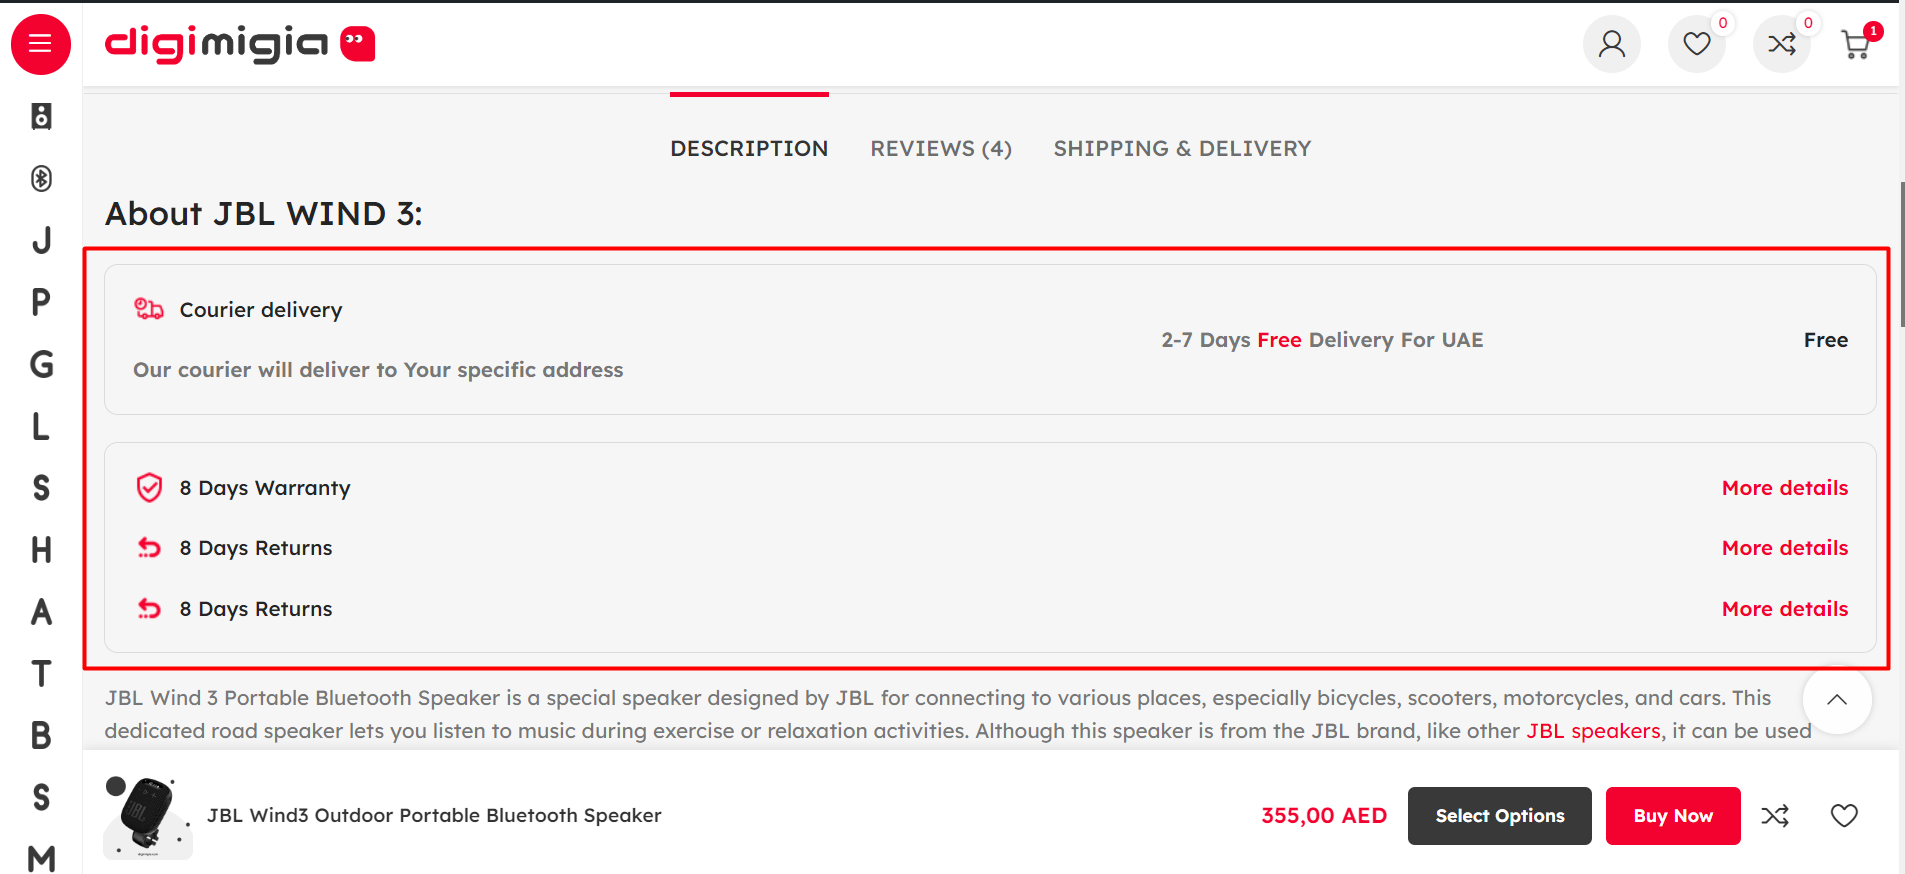
Task: Click the Buy Now button
Action: (1673, 816)
